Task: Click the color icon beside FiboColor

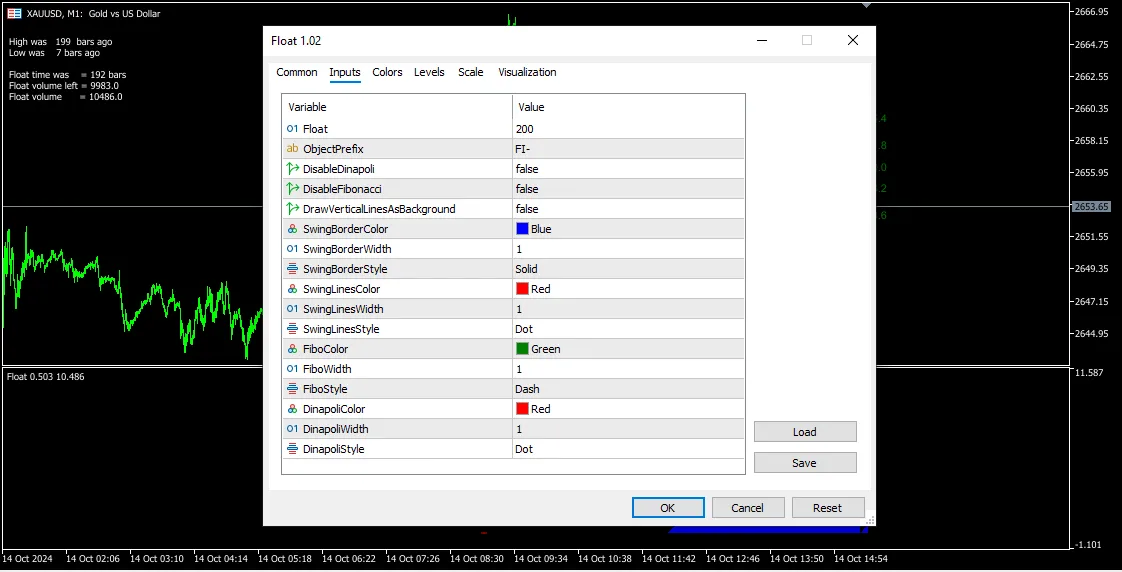Action: point(292,349)
